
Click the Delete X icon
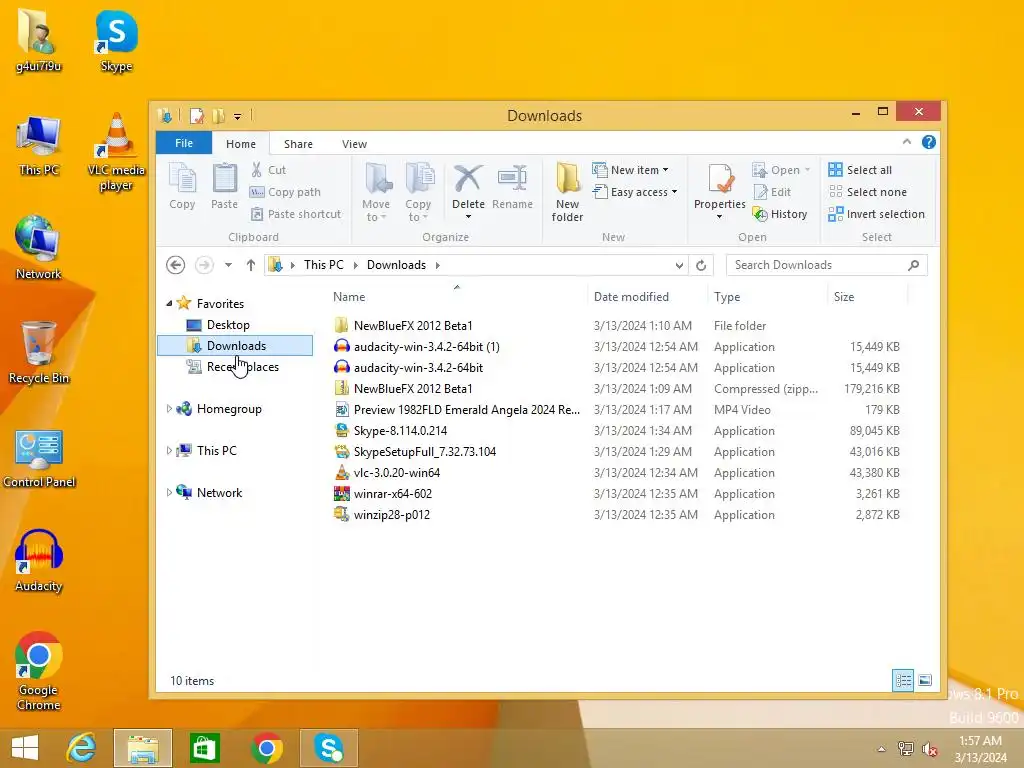468,179
